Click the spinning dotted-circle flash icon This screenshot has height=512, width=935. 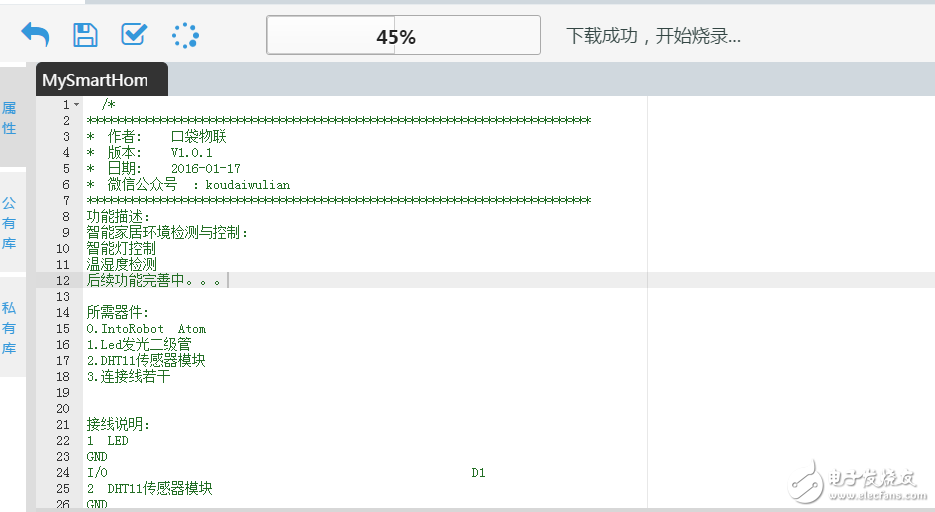coord(185,35)
